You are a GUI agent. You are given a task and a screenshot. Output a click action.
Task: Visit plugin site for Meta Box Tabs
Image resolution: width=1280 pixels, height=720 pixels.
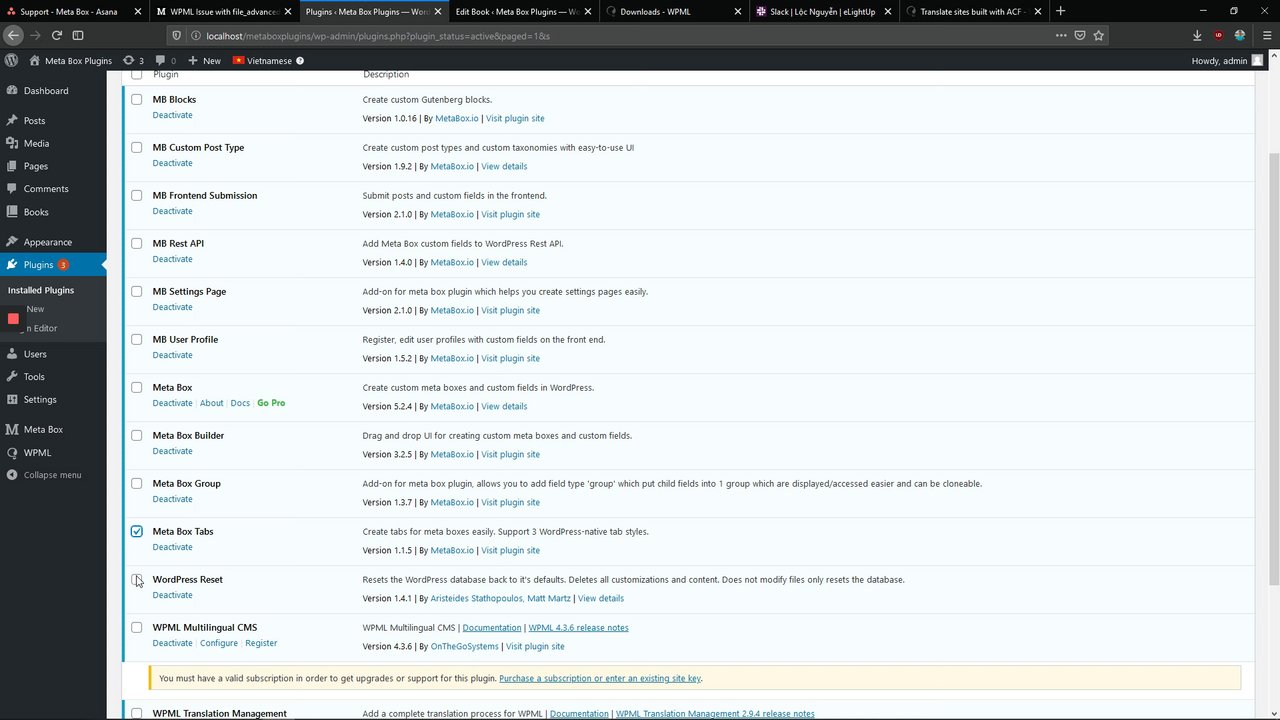click(x=510, y=550)
